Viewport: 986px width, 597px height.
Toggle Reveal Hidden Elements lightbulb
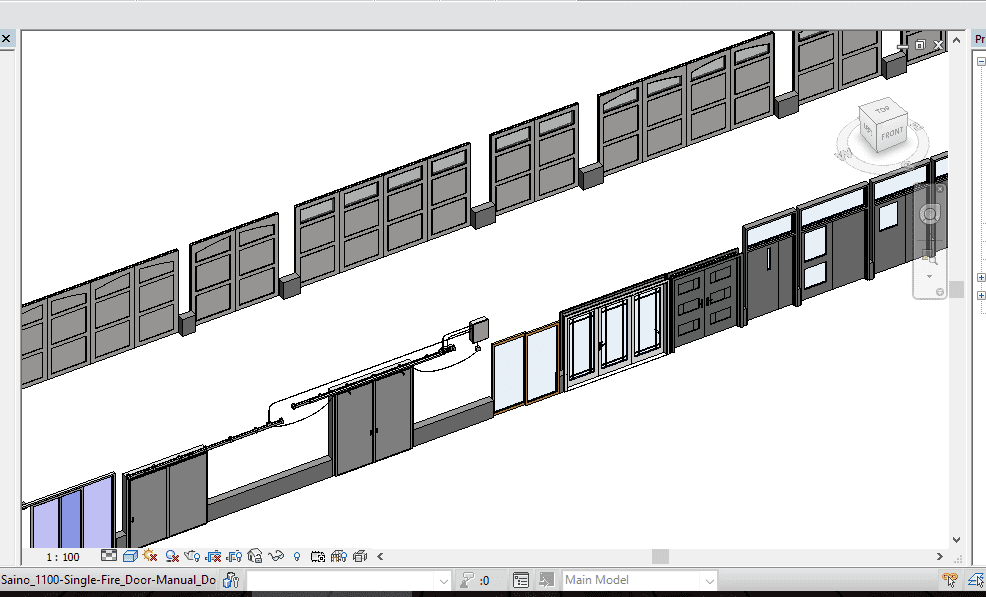(x=297, y=556)
